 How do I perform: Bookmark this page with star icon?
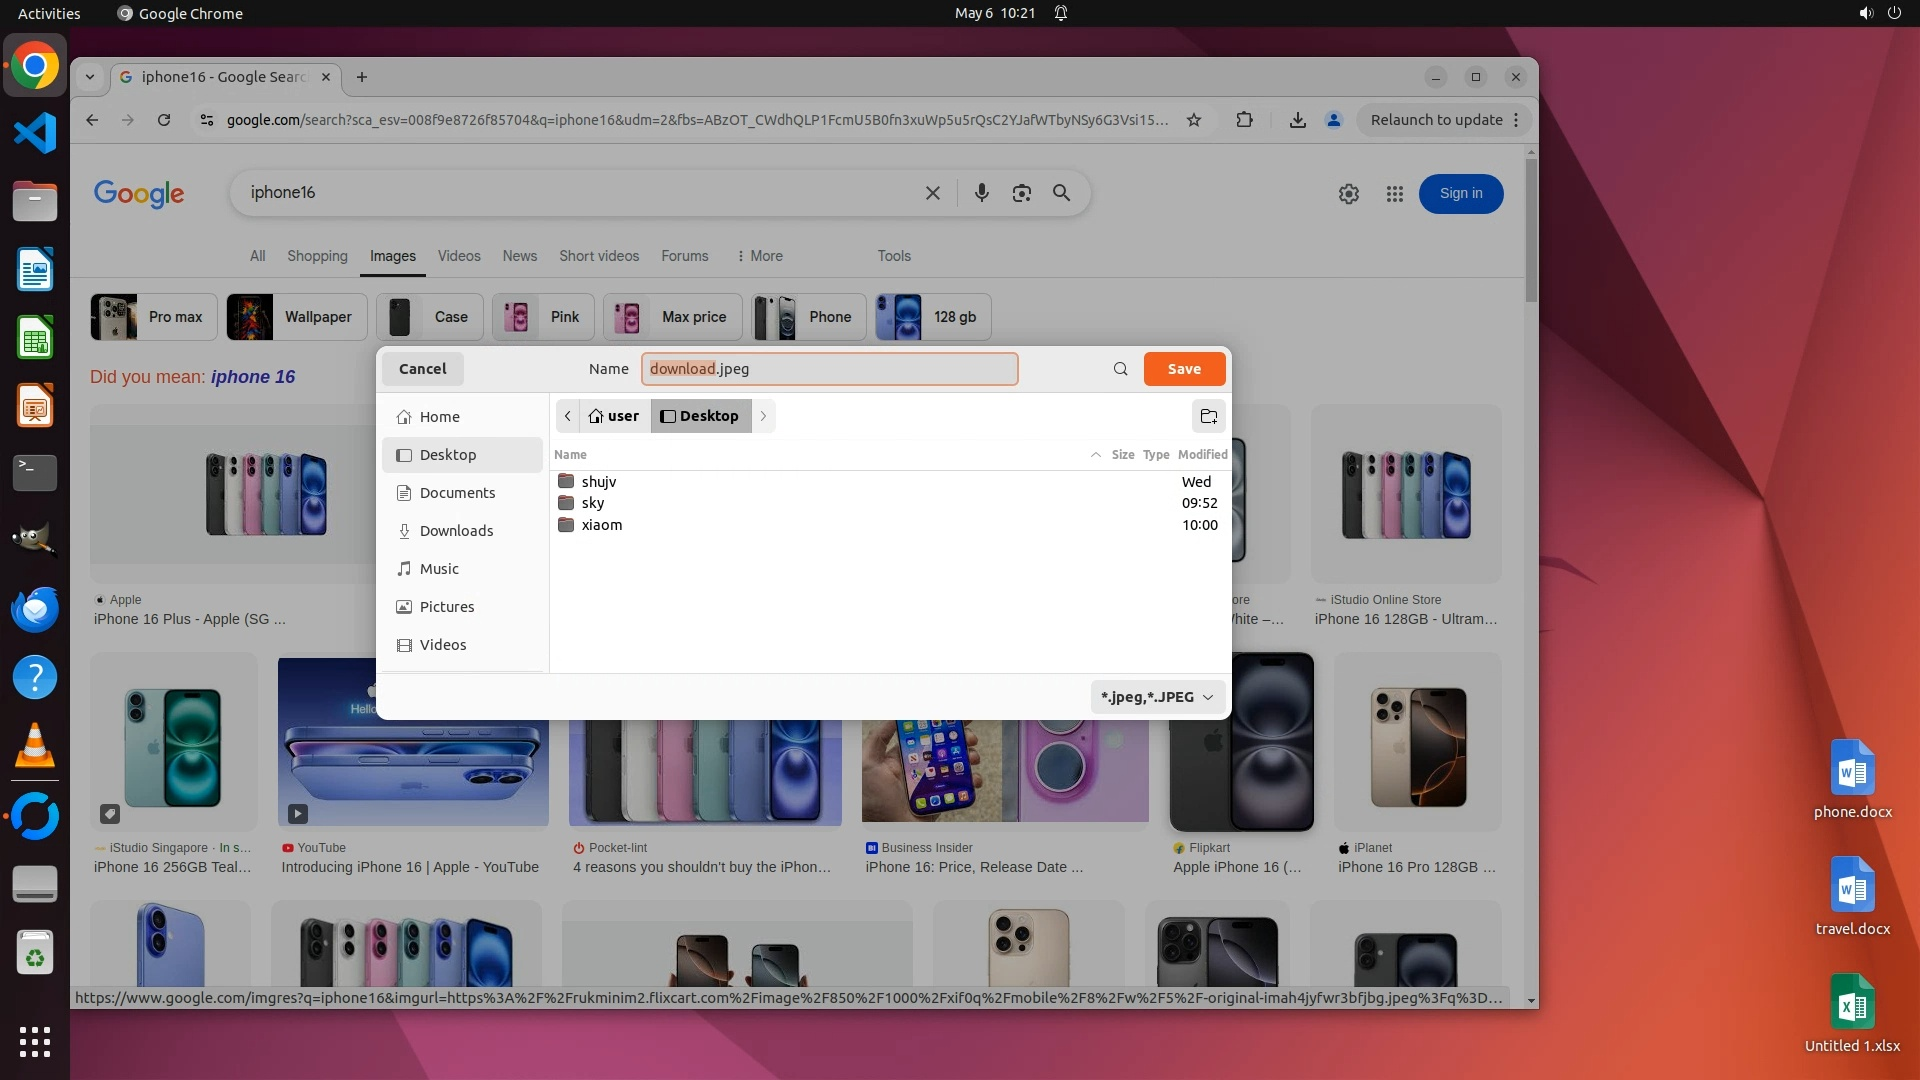1193,120
